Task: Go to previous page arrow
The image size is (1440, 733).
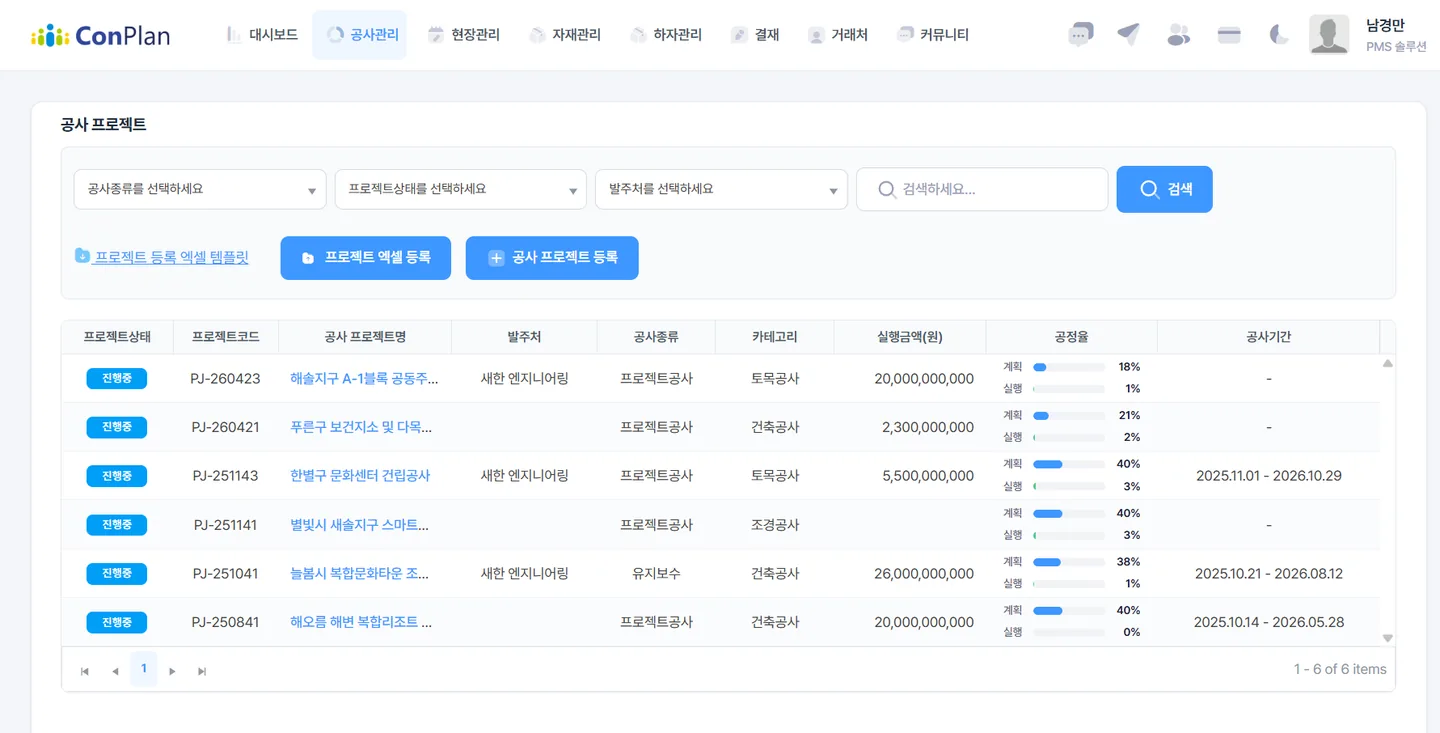Action: point(115,671)
